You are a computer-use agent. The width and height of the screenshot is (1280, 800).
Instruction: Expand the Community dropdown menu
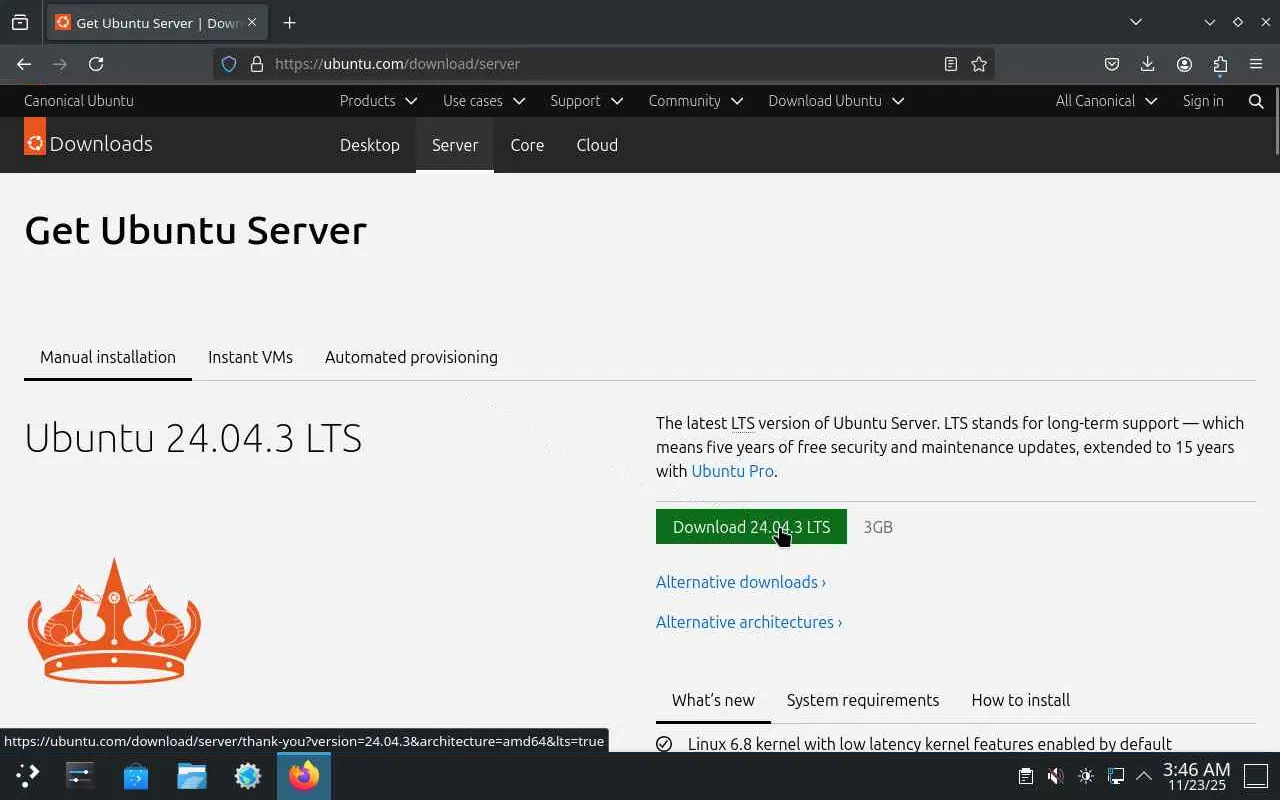tap(696, 101)
